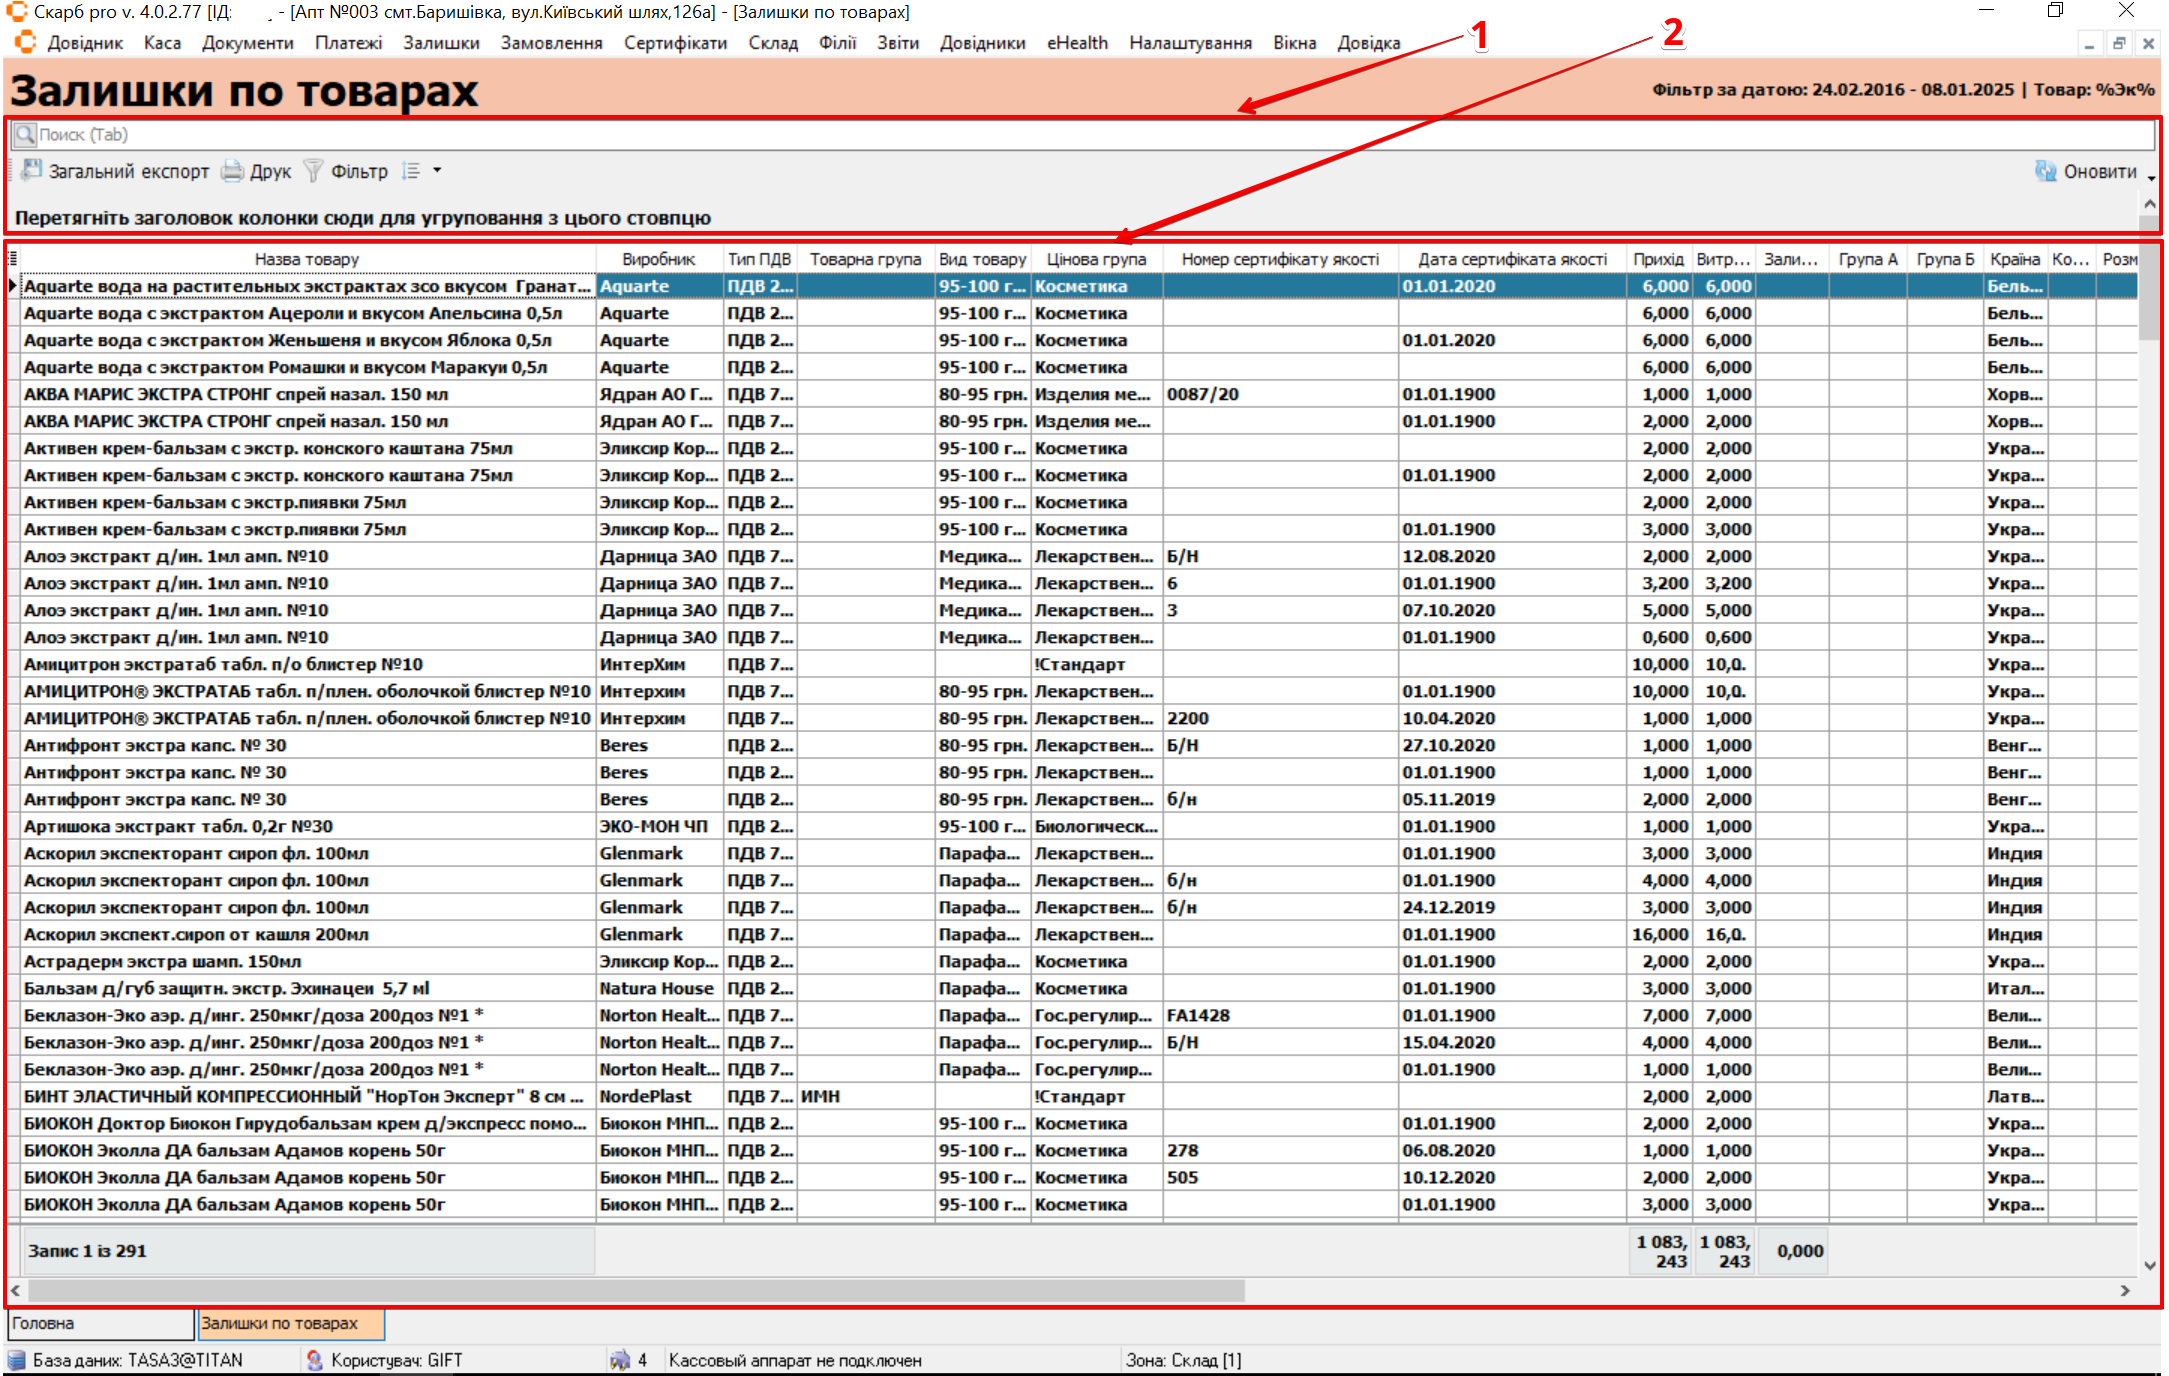The image size is (2169, 1376).
Task: Click the row height list icon
Action: [x=411, y=171]
